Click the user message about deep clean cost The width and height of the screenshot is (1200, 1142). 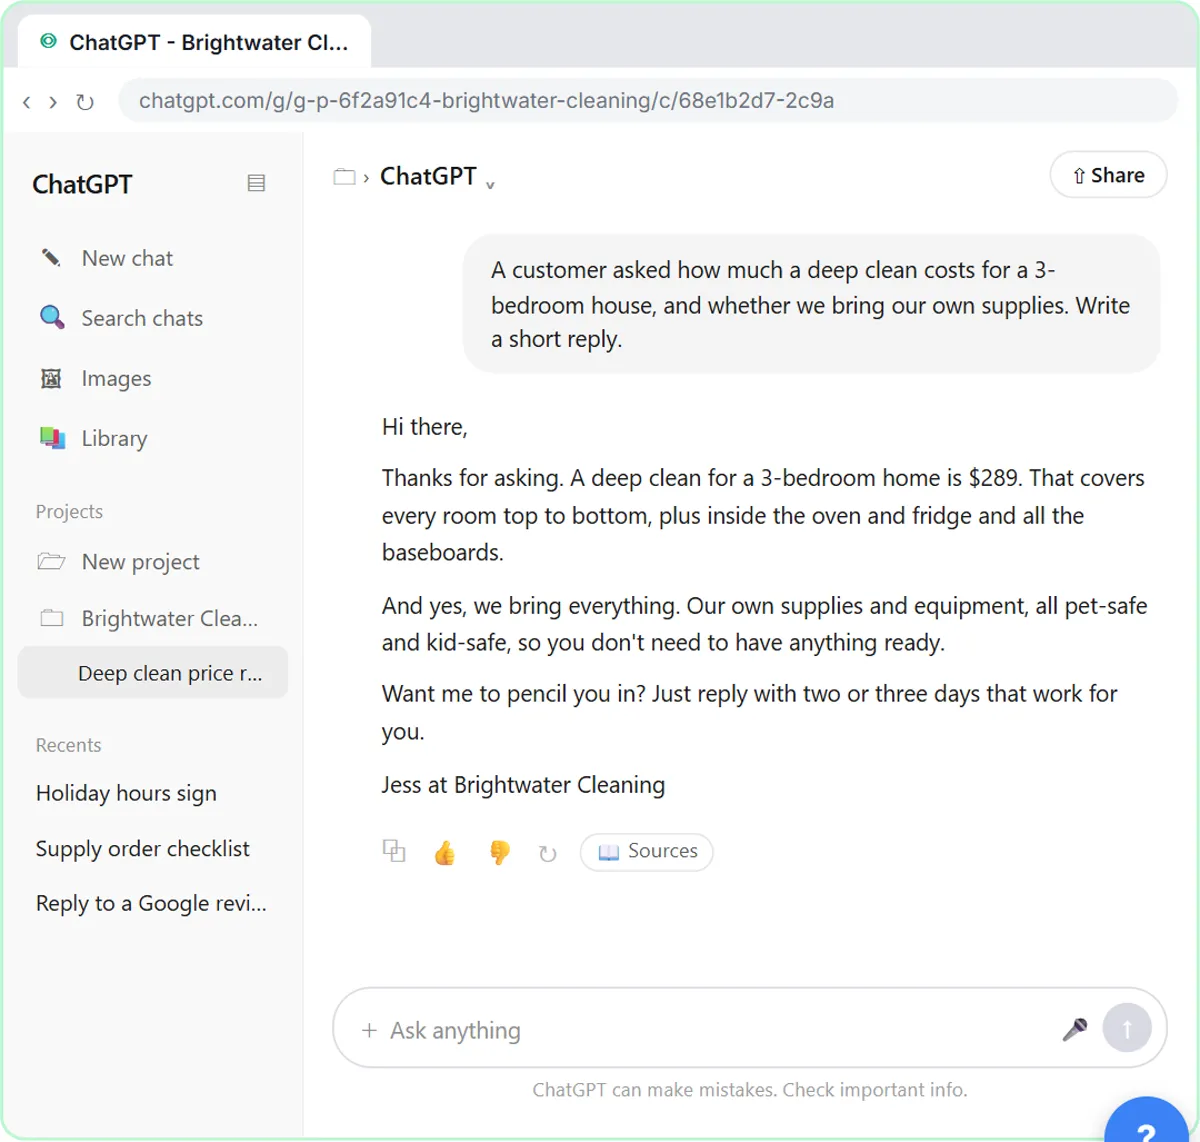click(x=811, y=304)
